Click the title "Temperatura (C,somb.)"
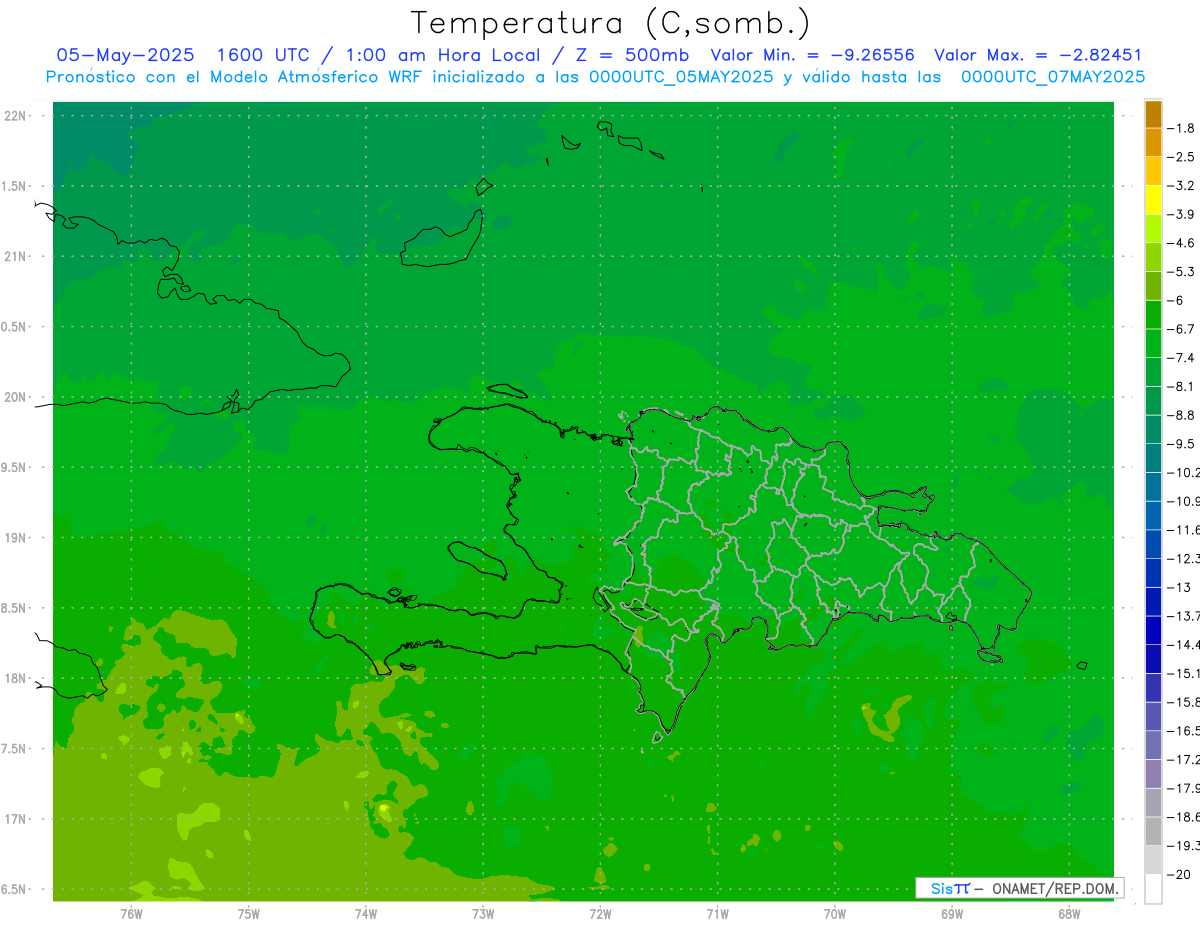The width and height of the screenshot is (1200, 927). 610,23
